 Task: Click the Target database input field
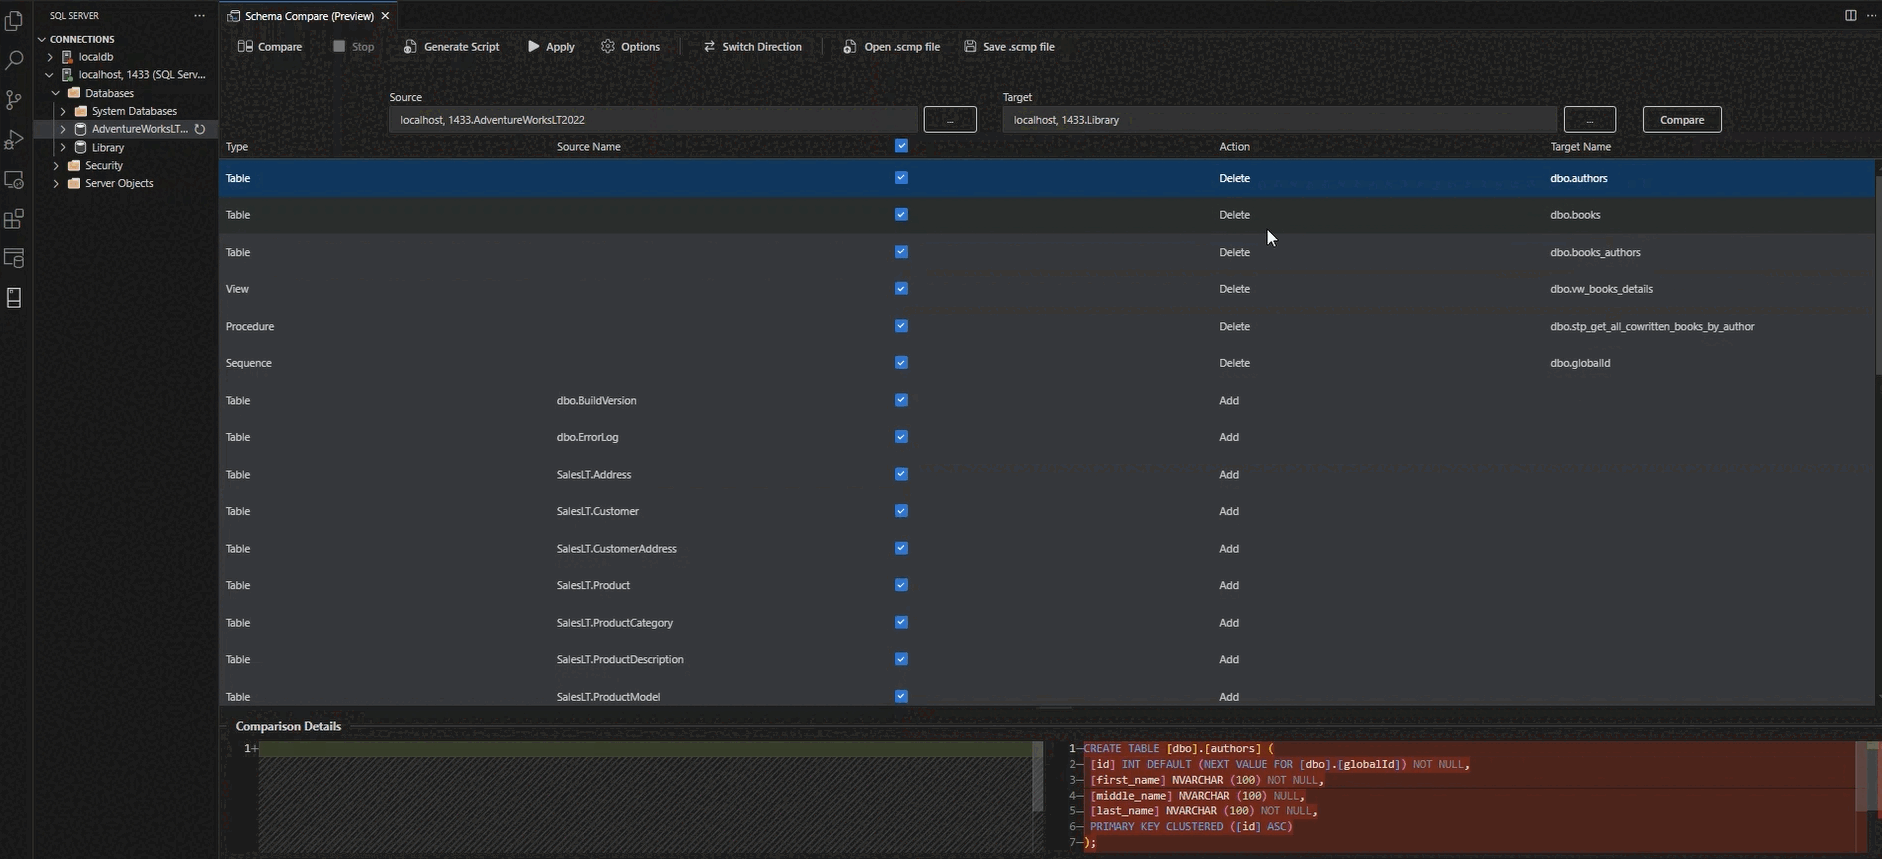[x=1279, y=120]
